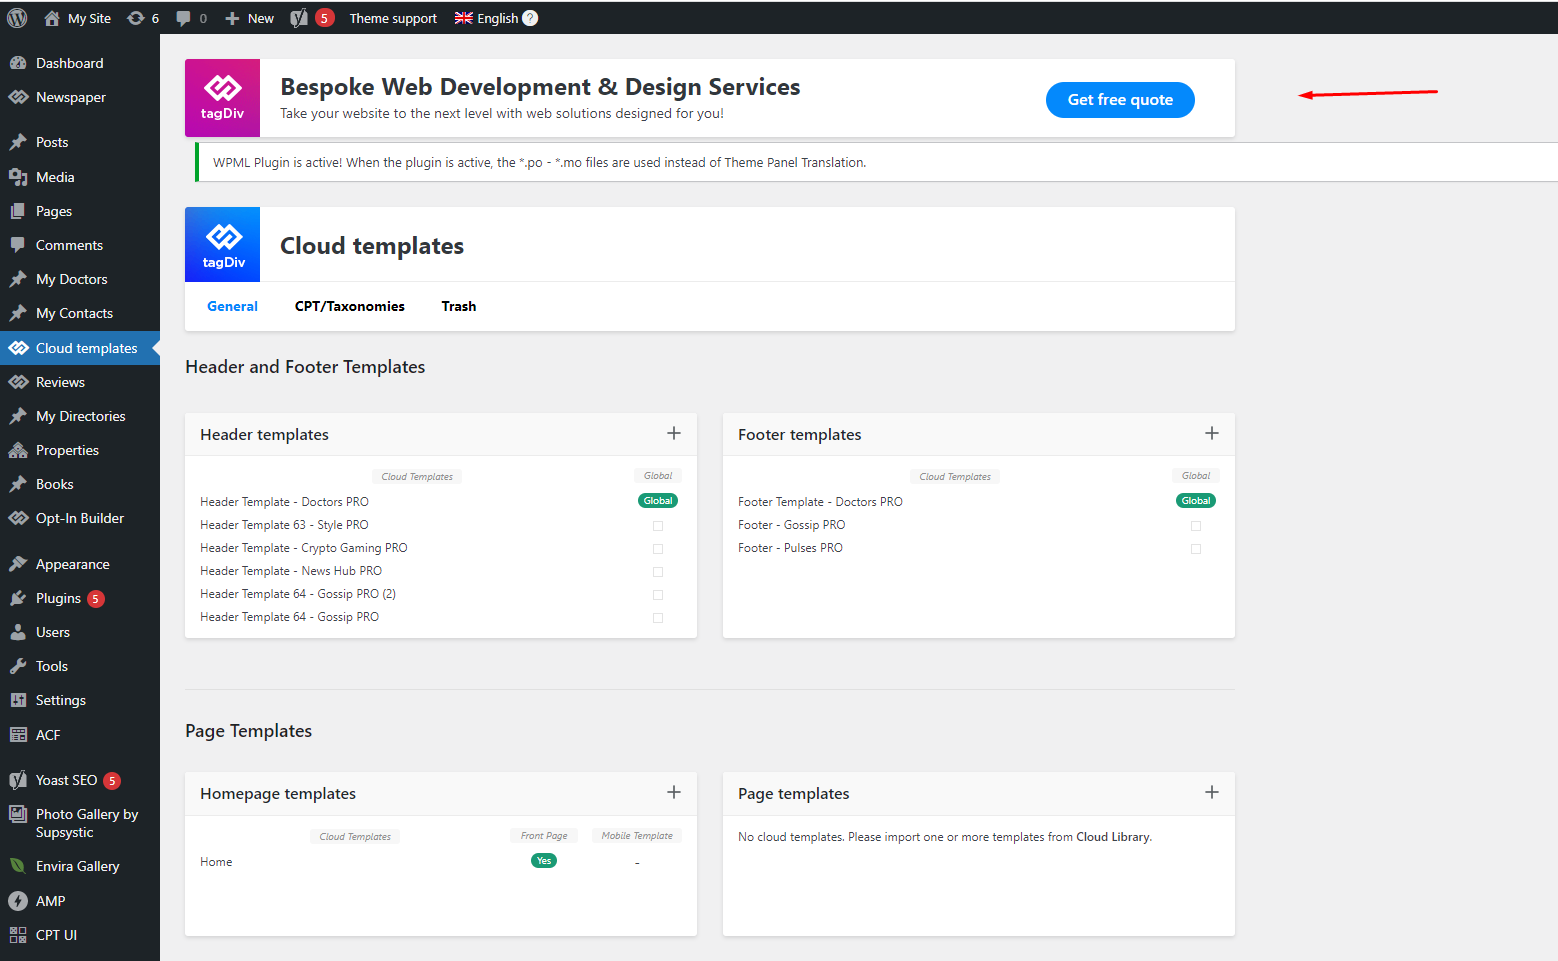Click the Plugins icon in sidebar
1558x961 pixels.
click(18, 598)
